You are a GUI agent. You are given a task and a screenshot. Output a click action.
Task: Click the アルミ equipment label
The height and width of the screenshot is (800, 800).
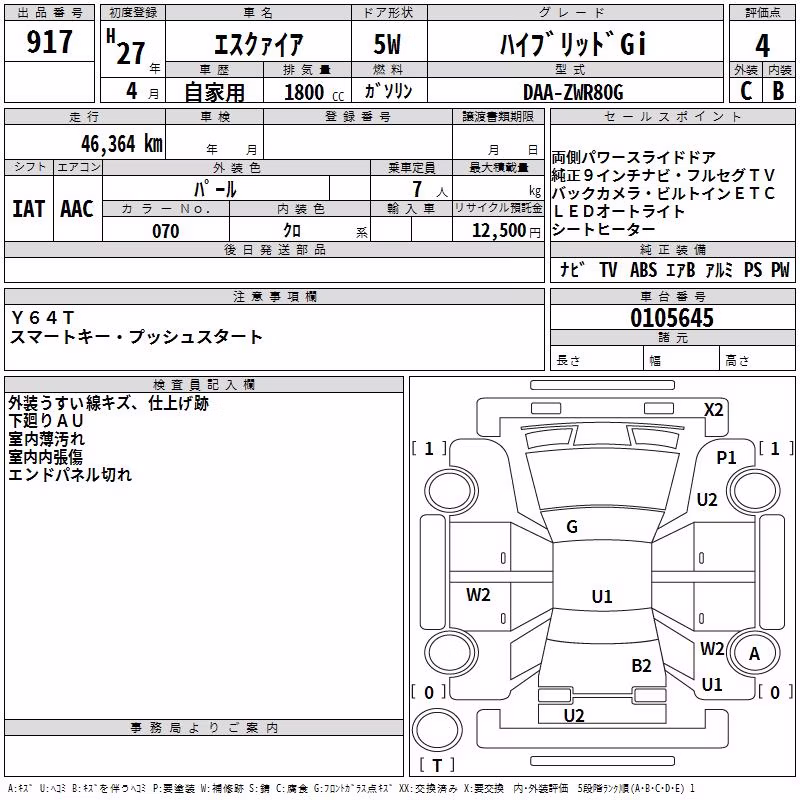[x=719, y=269]
